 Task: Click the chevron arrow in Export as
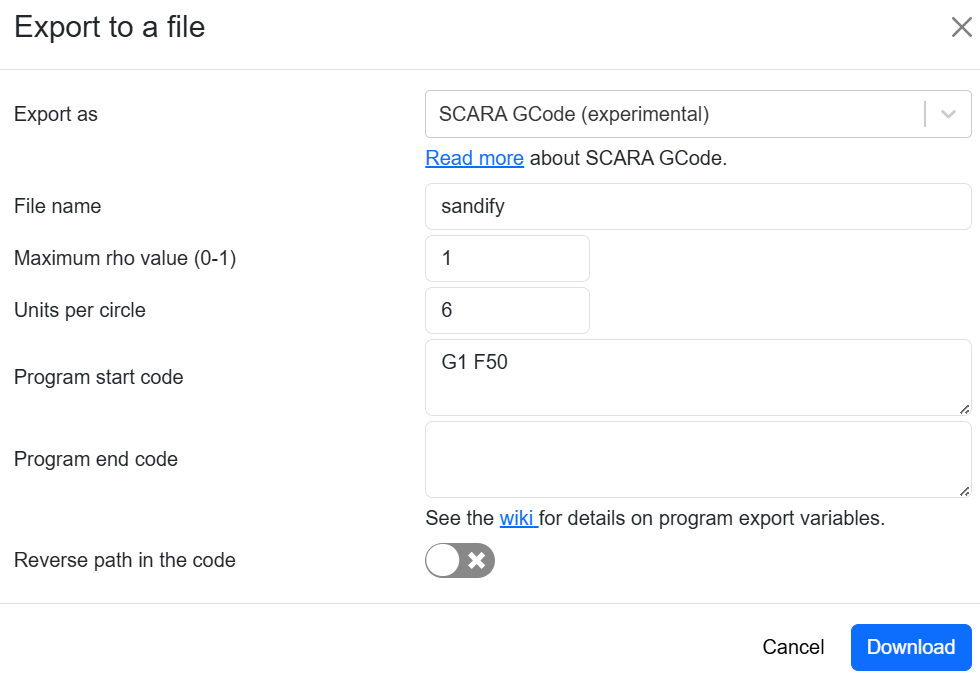(x=949, y=114)
